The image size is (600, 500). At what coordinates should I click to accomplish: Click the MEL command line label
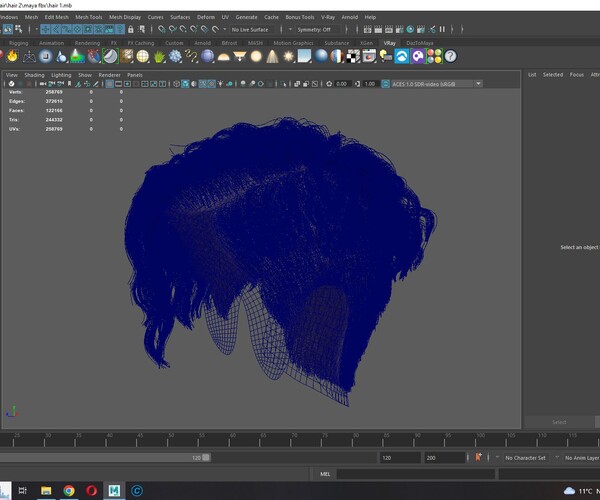tap(325, 474)
